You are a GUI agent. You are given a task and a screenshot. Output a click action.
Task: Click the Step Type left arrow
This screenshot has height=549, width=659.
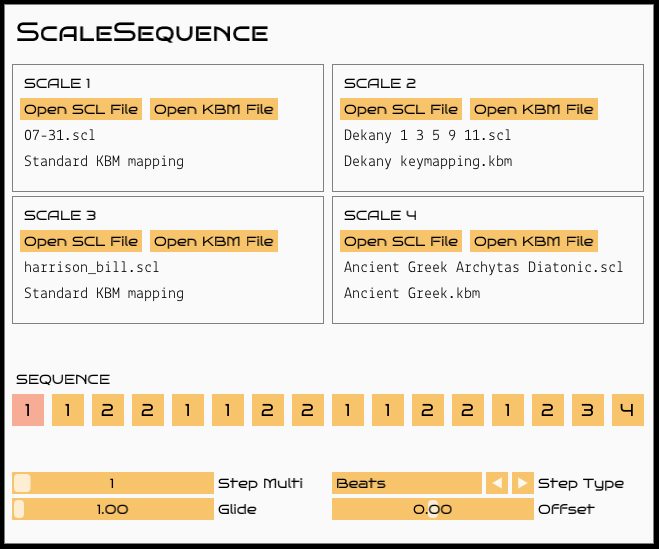click(x=497, y=483)
